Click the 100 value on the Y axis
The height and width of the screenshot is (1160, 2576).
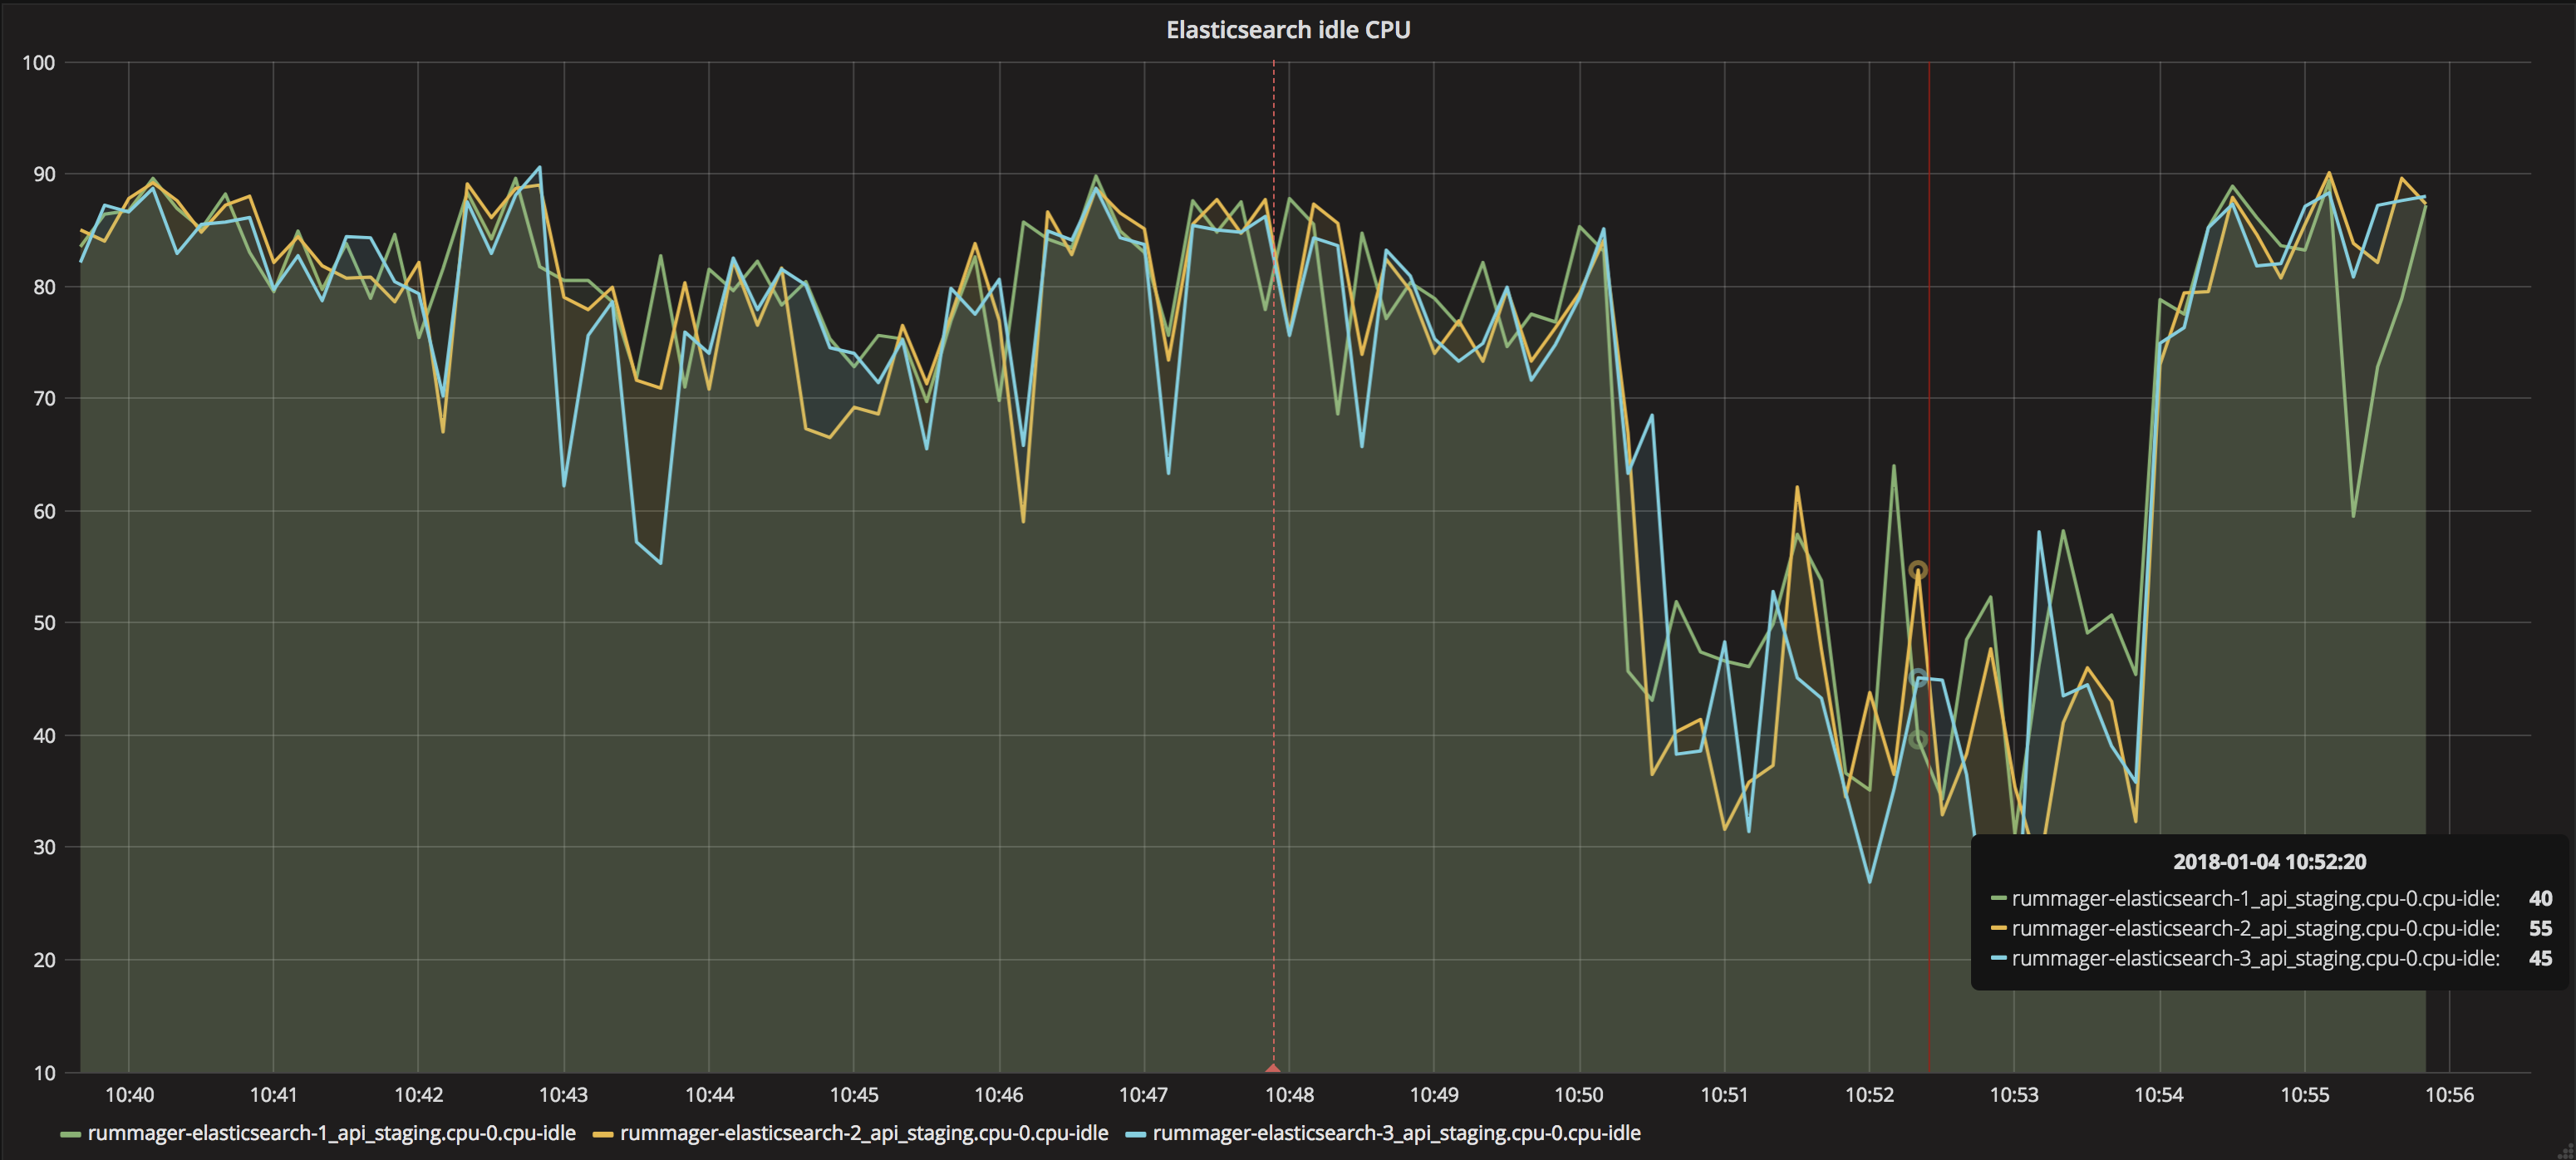(x=38, y=63)
